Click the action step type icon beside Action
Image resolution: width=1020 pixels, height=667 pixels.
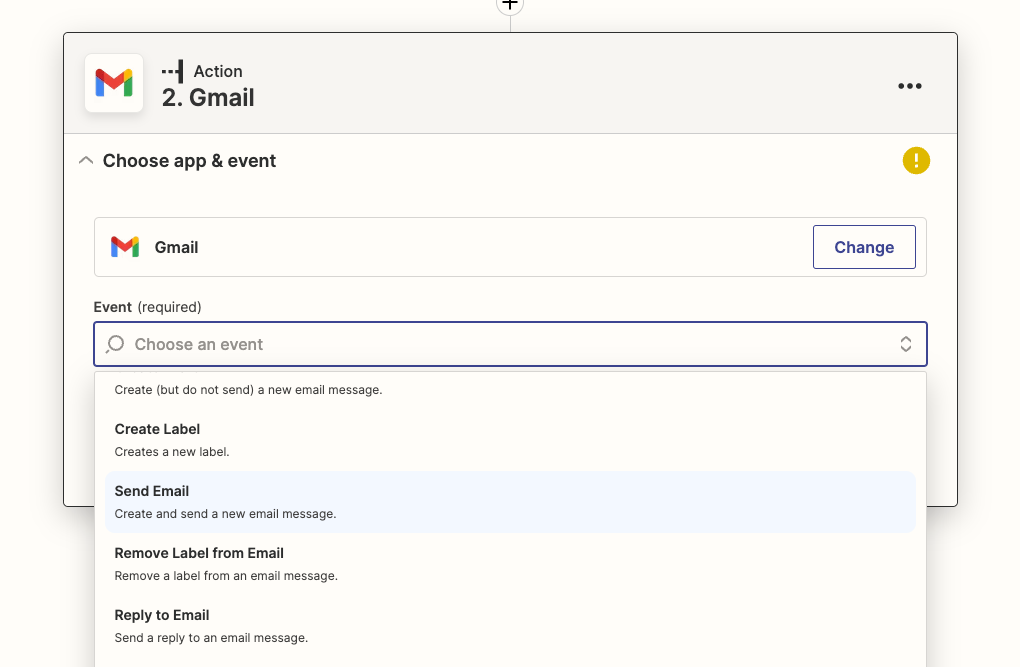pos(173,72)
